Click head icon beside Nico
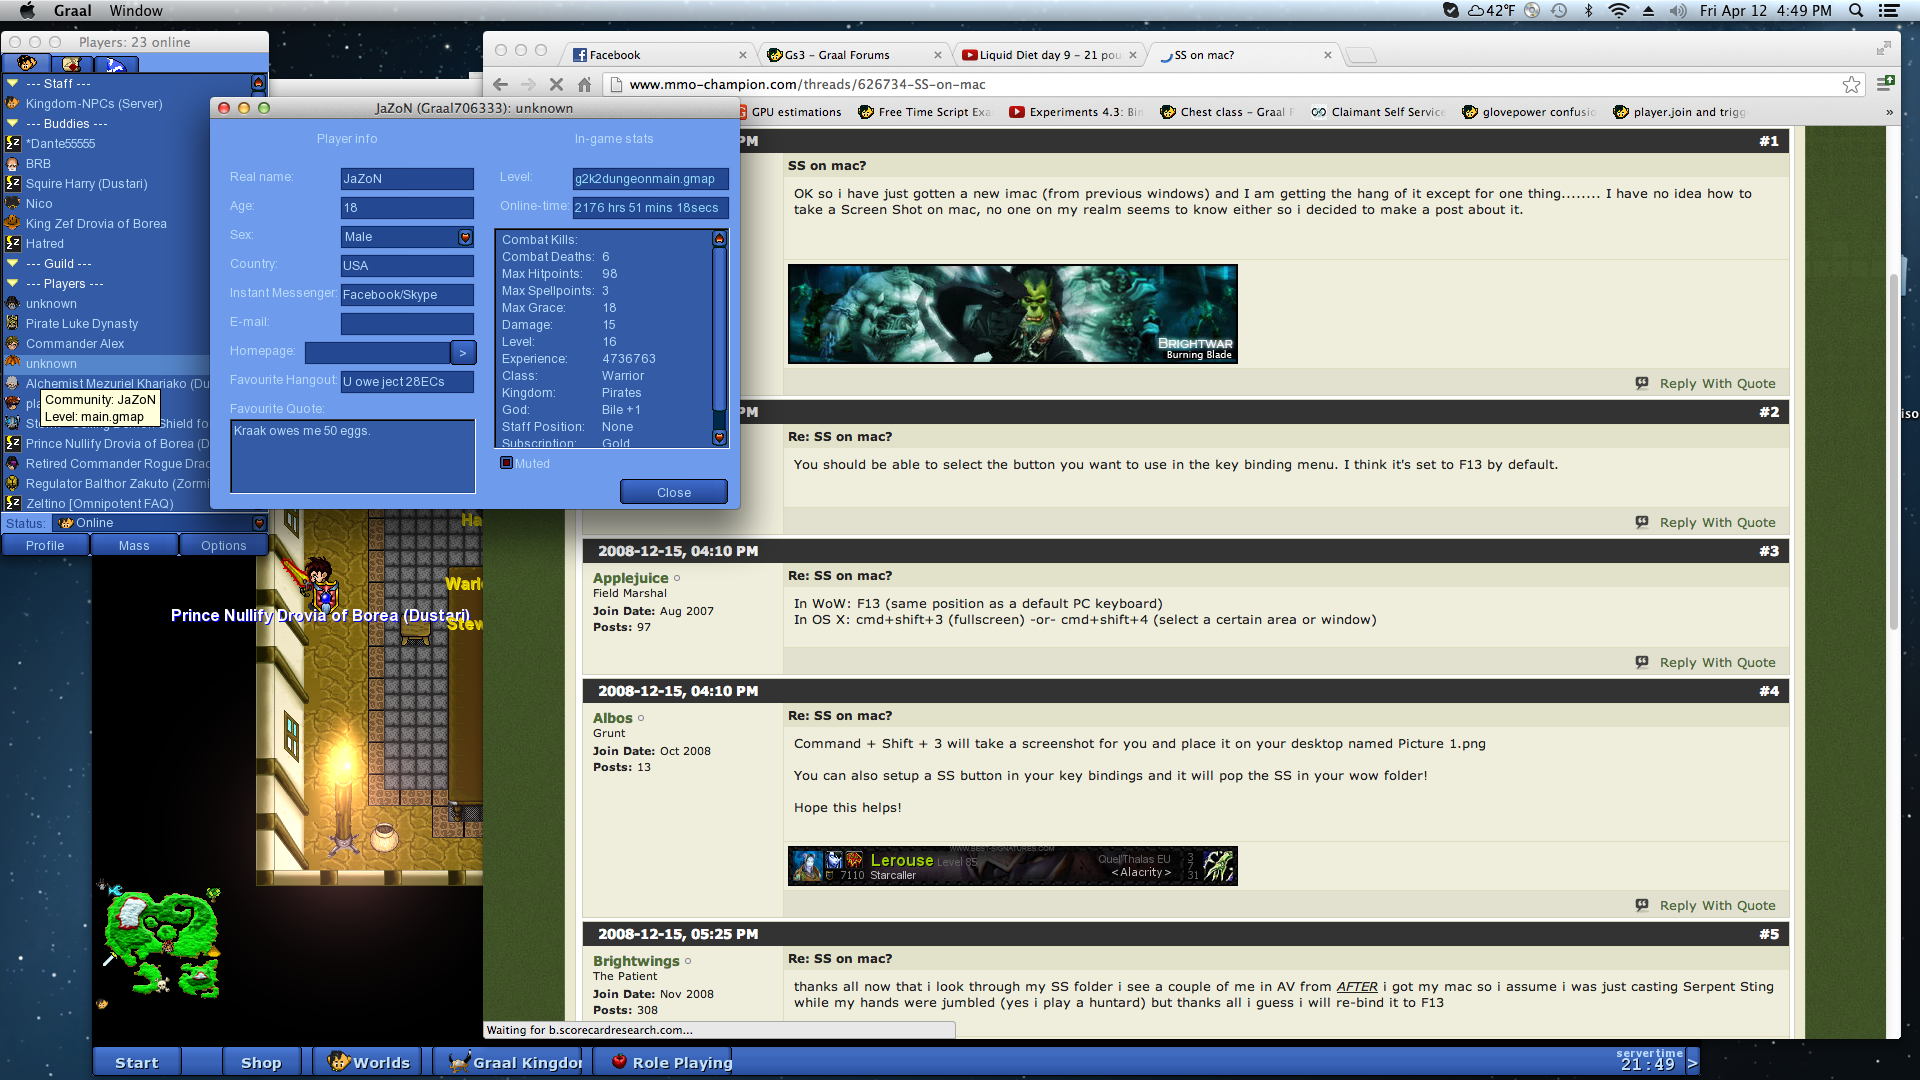This screenshot has width=1920, height=1080. click(x=13, y=204)
